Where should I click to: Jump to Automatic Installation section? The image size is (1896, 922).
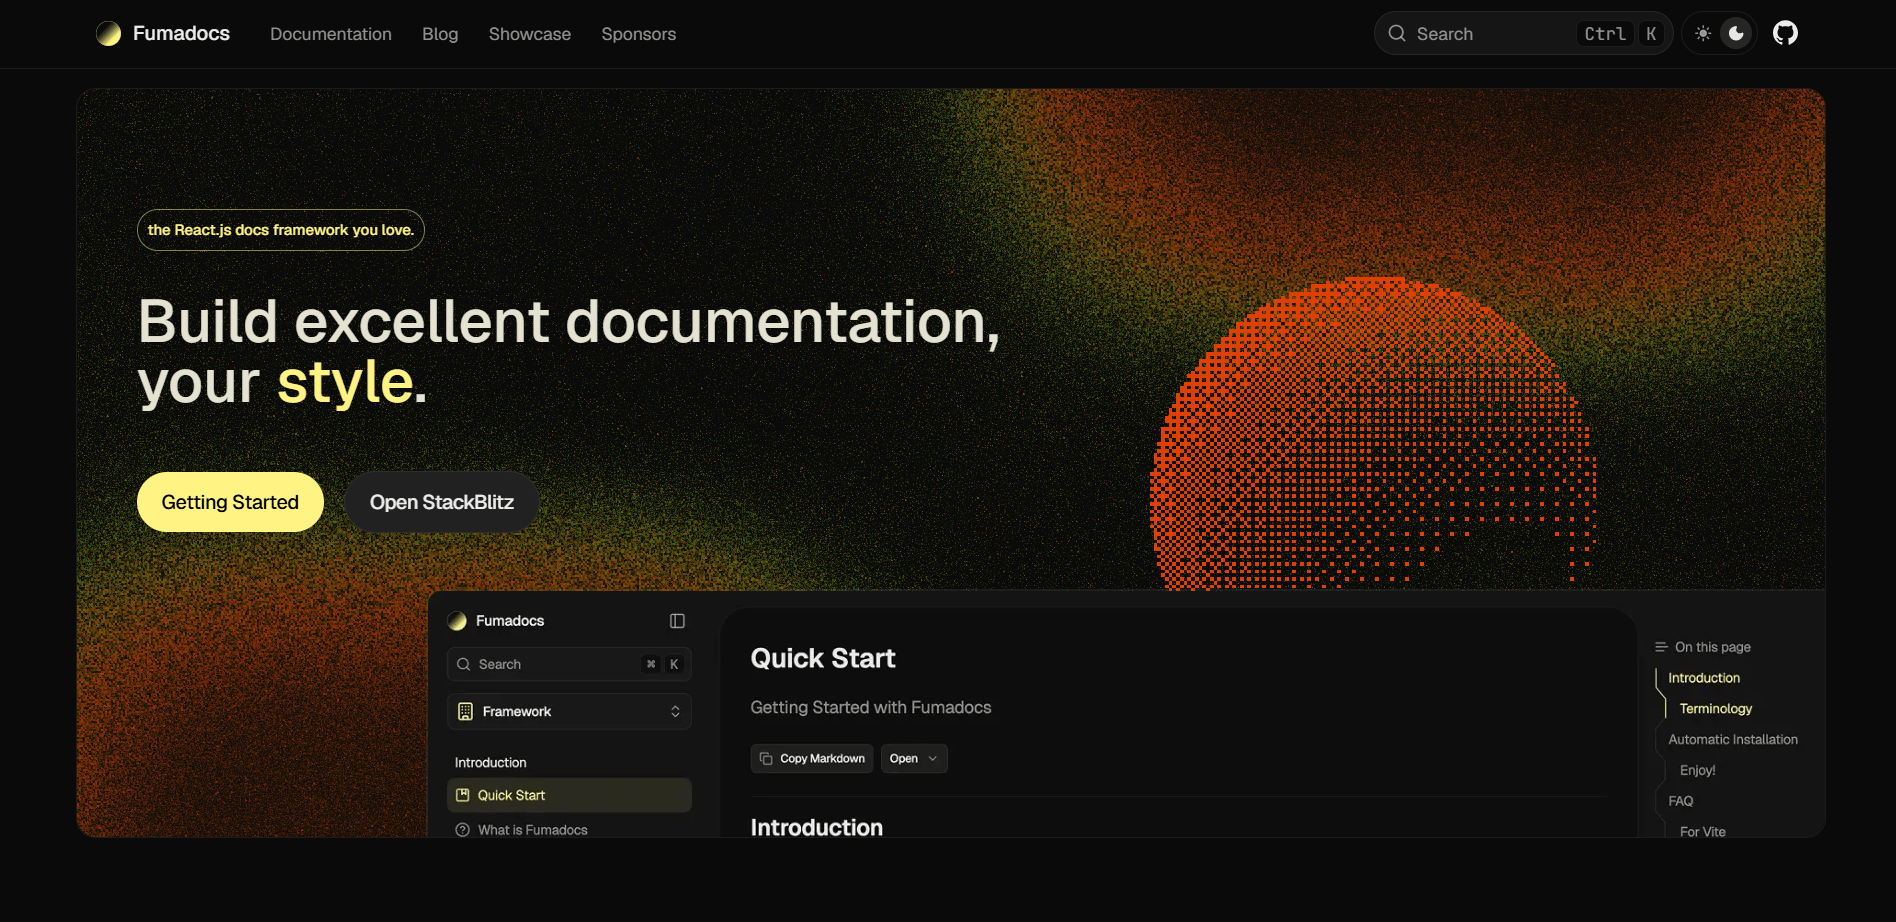(1733, 740)
